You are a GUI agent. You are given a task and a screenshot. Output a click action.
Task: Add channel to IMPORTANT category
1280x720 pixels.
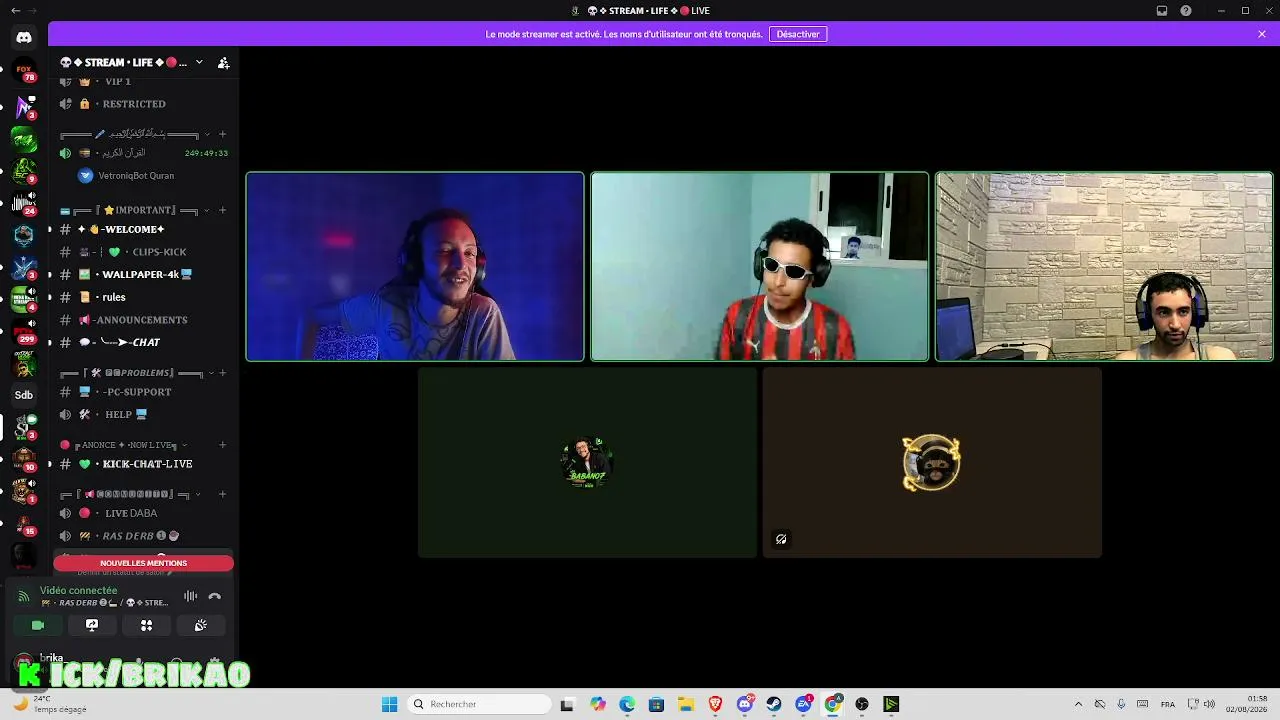point(222,210)
